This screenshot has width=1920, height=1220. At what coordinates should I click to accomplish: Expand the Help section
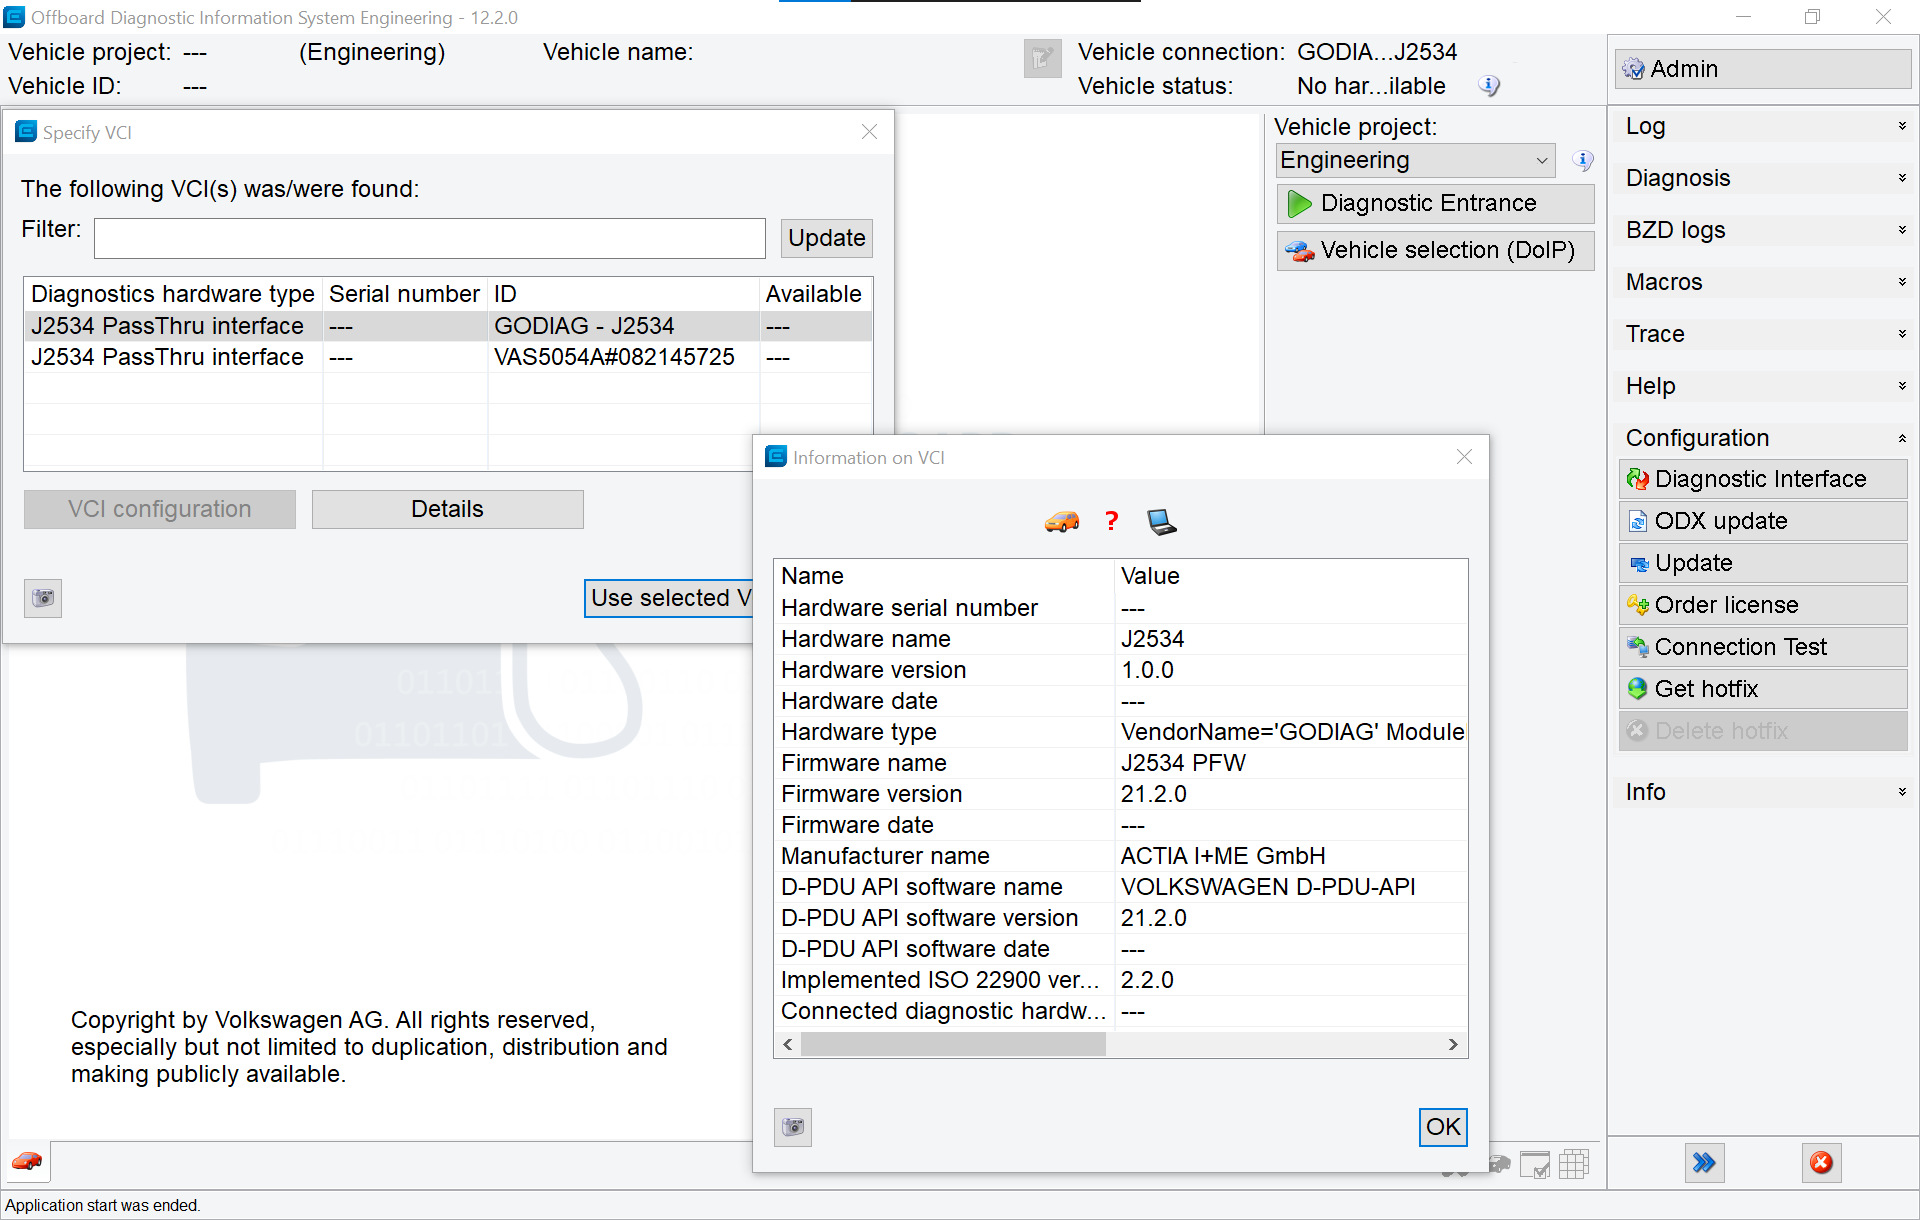pos(1763,386)
